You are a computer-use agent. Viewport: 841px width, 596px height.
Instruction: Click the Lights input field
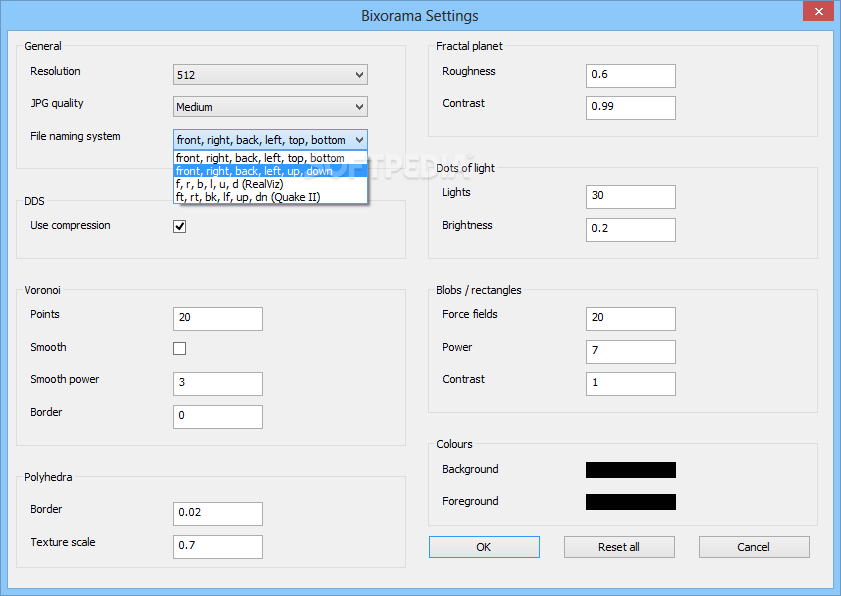pyautogui.click(x=631, y=197)
